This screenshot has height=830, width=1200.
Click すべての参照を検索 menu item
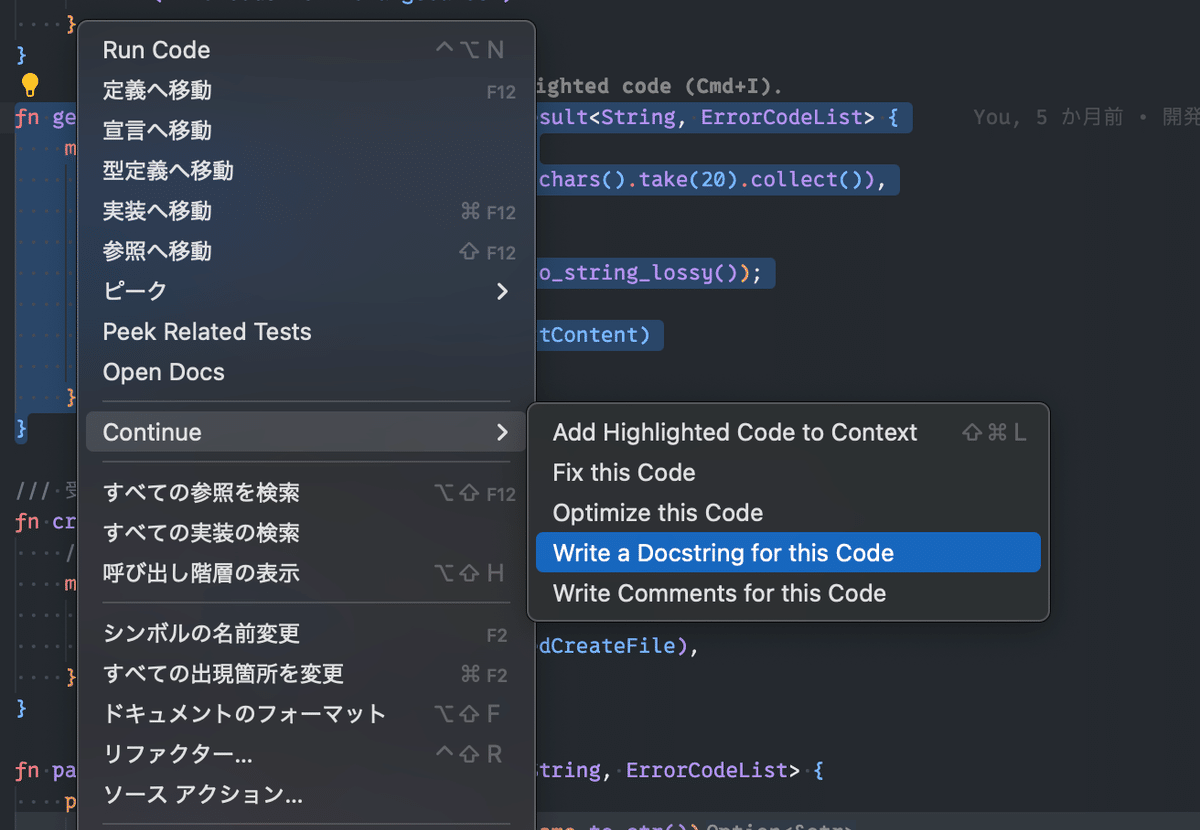coord(201,493)
